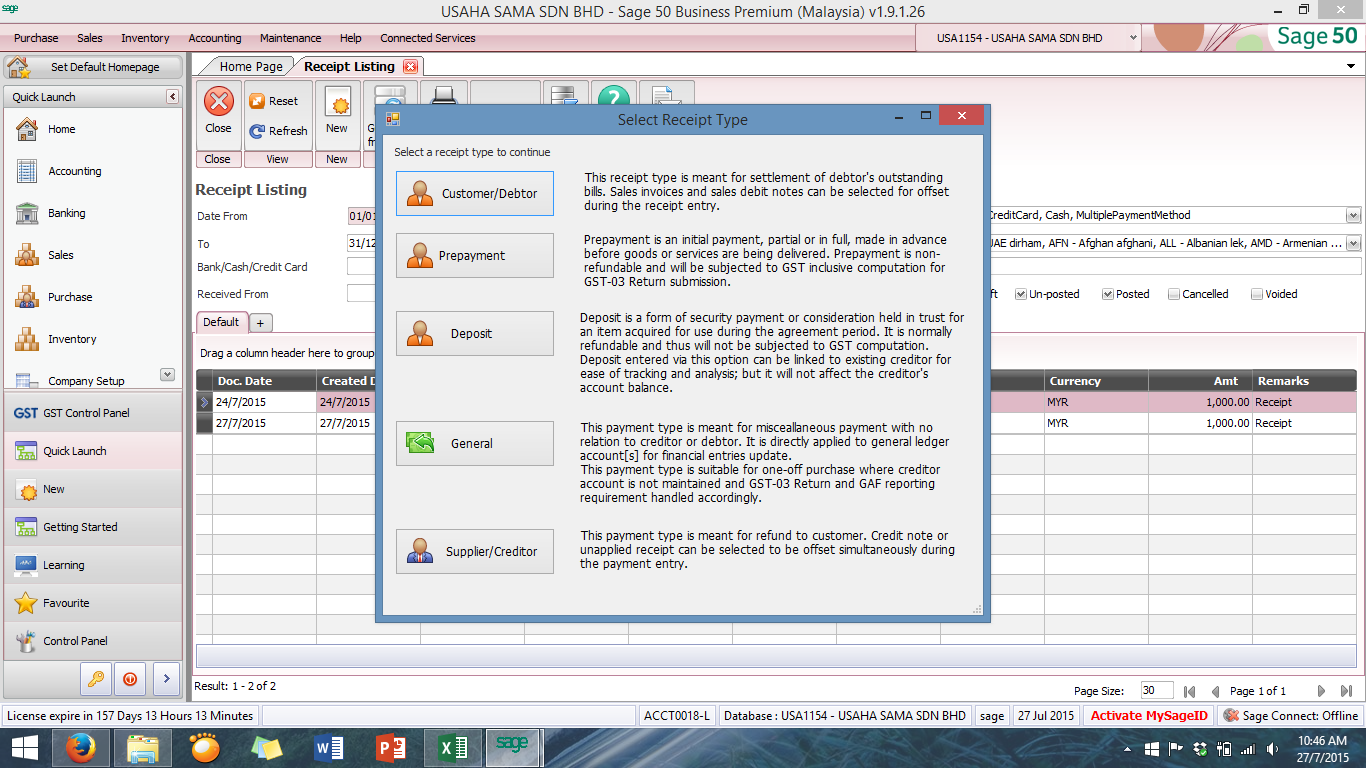Open the Inventory menu
Viewport: 1366px width, 768px height.
[145, 38]
